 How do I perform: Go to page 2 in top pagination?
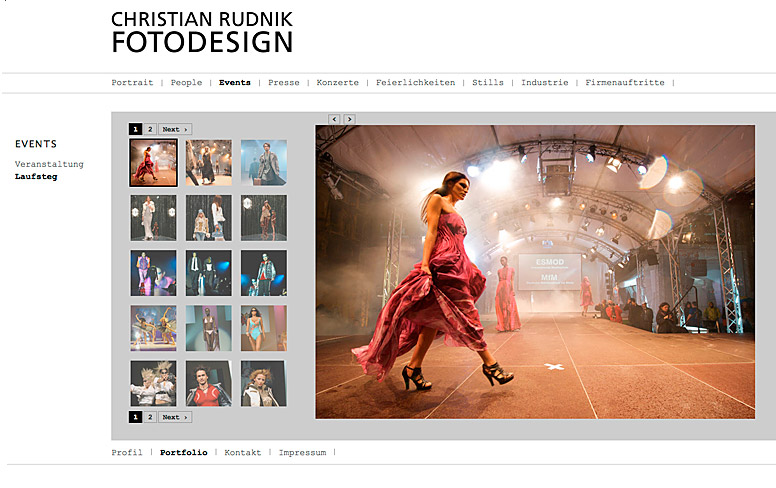150,129
